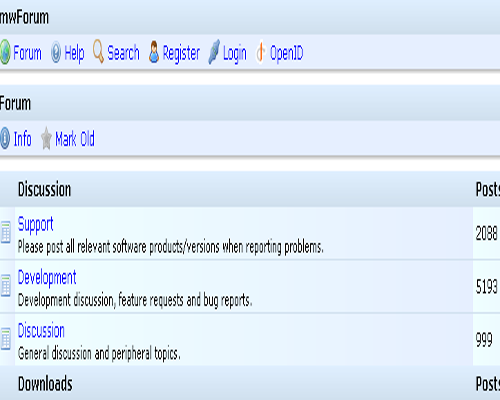
Task: Click the gray star Mark Old icon
Action: (46, 138)
